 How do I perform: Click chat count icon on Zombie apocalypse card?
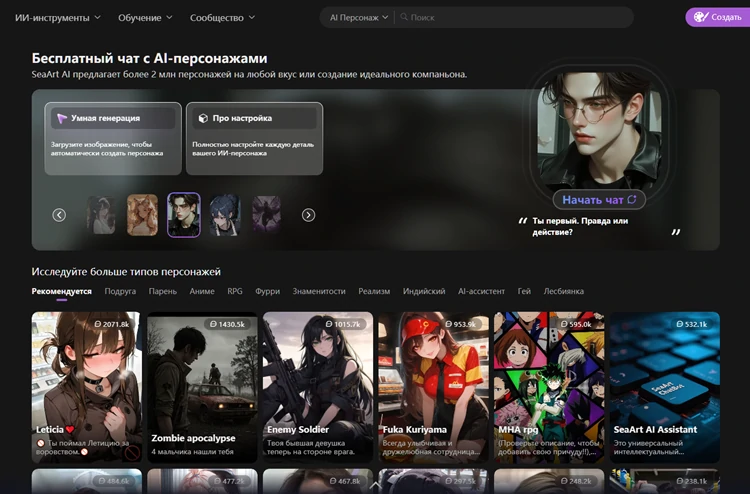coord(211,325)
